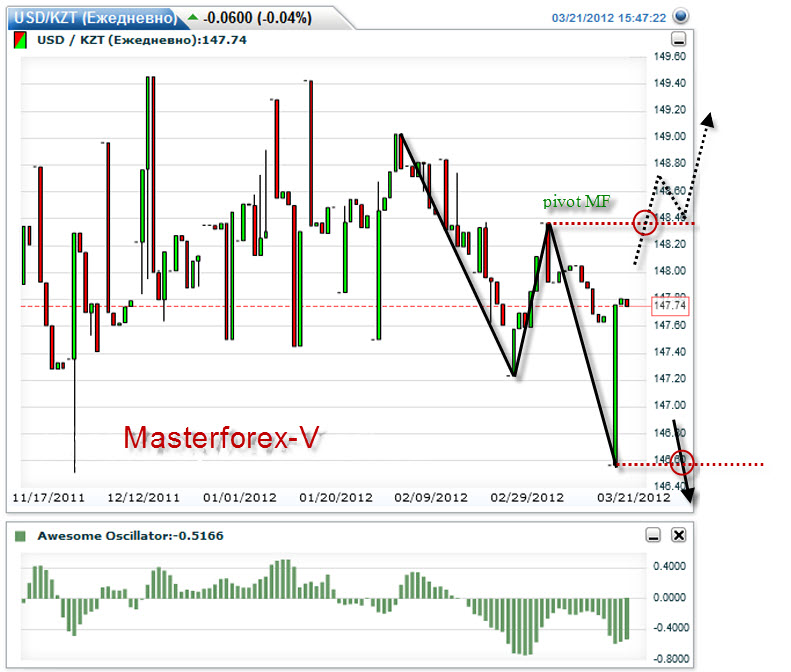The width and height of the screenshot is (791, 672).
Task: Click the 01/20/2012 date axis label
Action: click(x=335, y=498)
